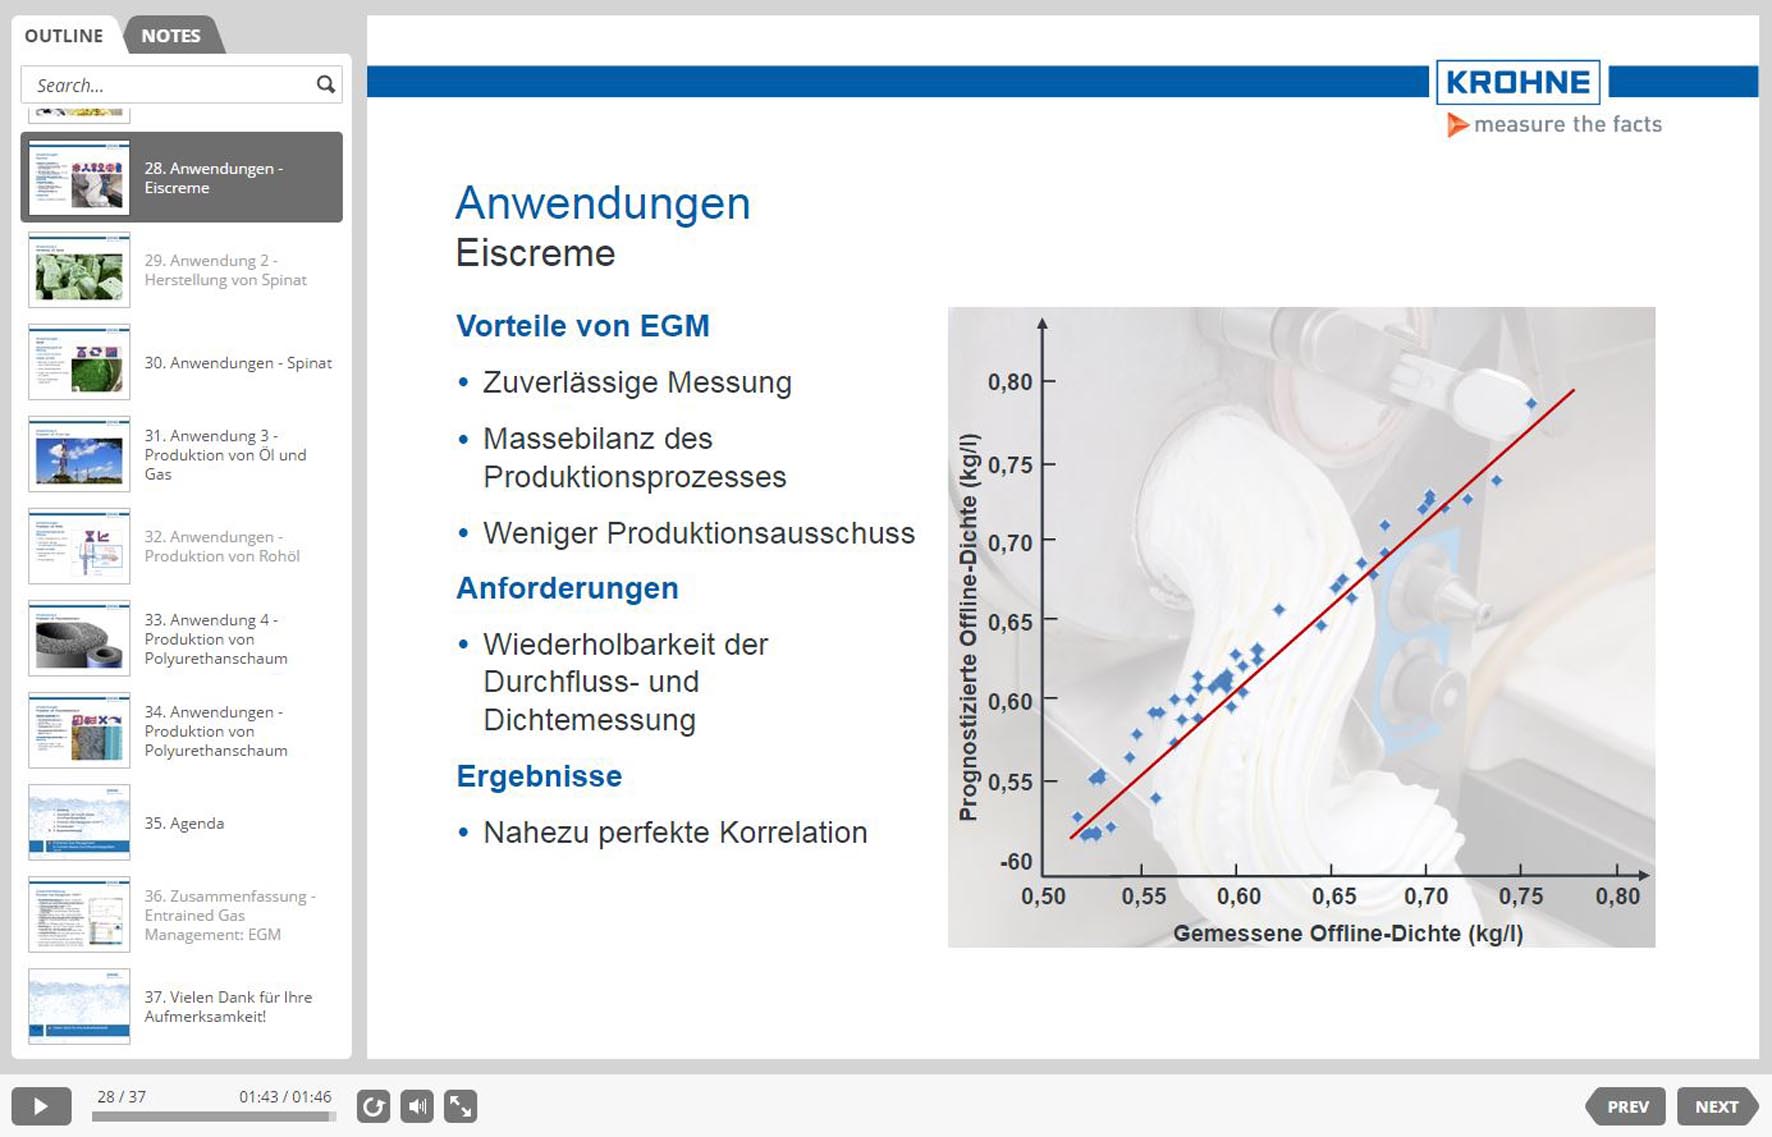Focus the outline search field
The image size is (1772, 1137).
tap(170, 85)
